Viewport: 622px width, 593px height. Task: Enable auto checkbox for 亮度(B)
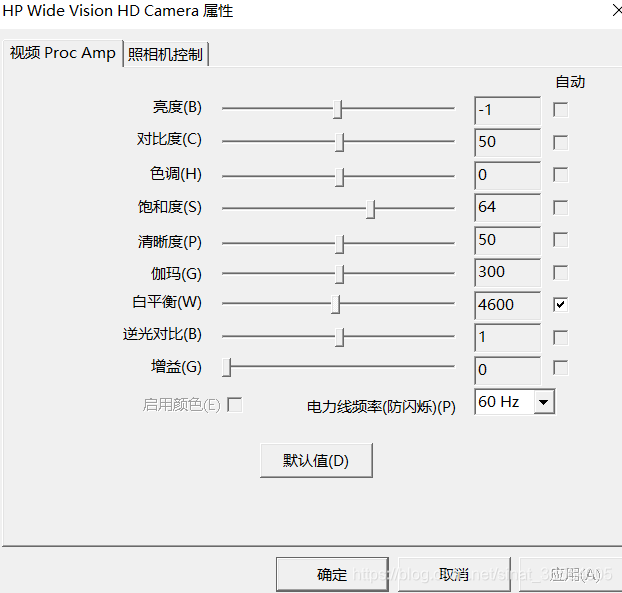coord(560,110)
